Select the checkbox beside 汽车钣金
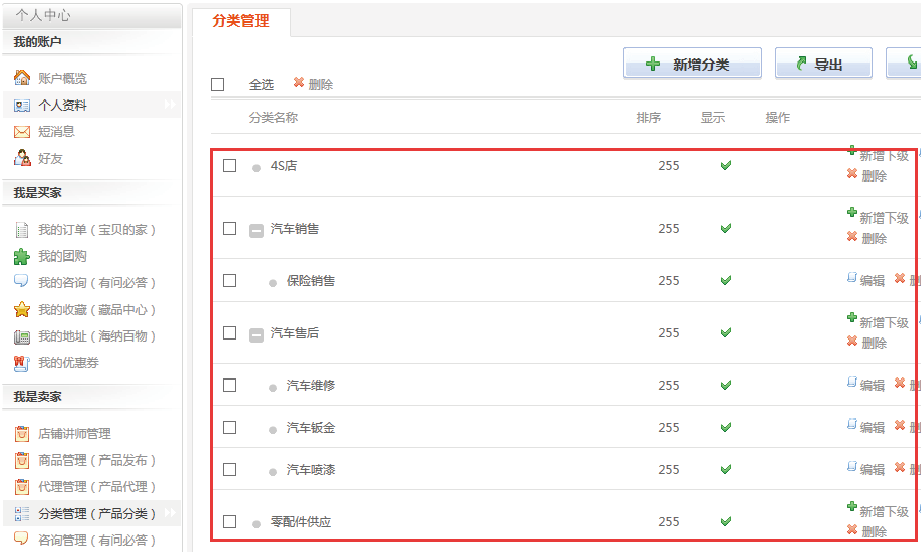The width and height of the screenshot is (921, 552). [x=230, y=428]
